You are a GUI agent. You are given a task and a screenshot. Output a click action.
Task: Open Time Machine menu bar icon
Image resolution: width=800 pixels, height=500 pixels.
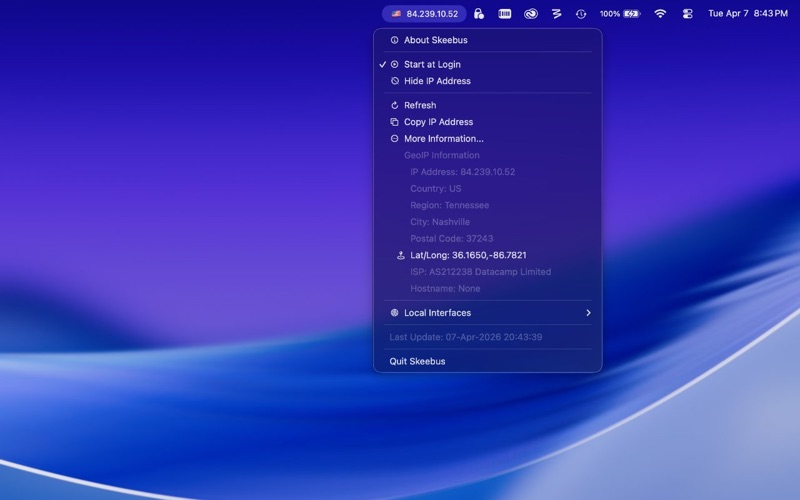coord(581,14)
